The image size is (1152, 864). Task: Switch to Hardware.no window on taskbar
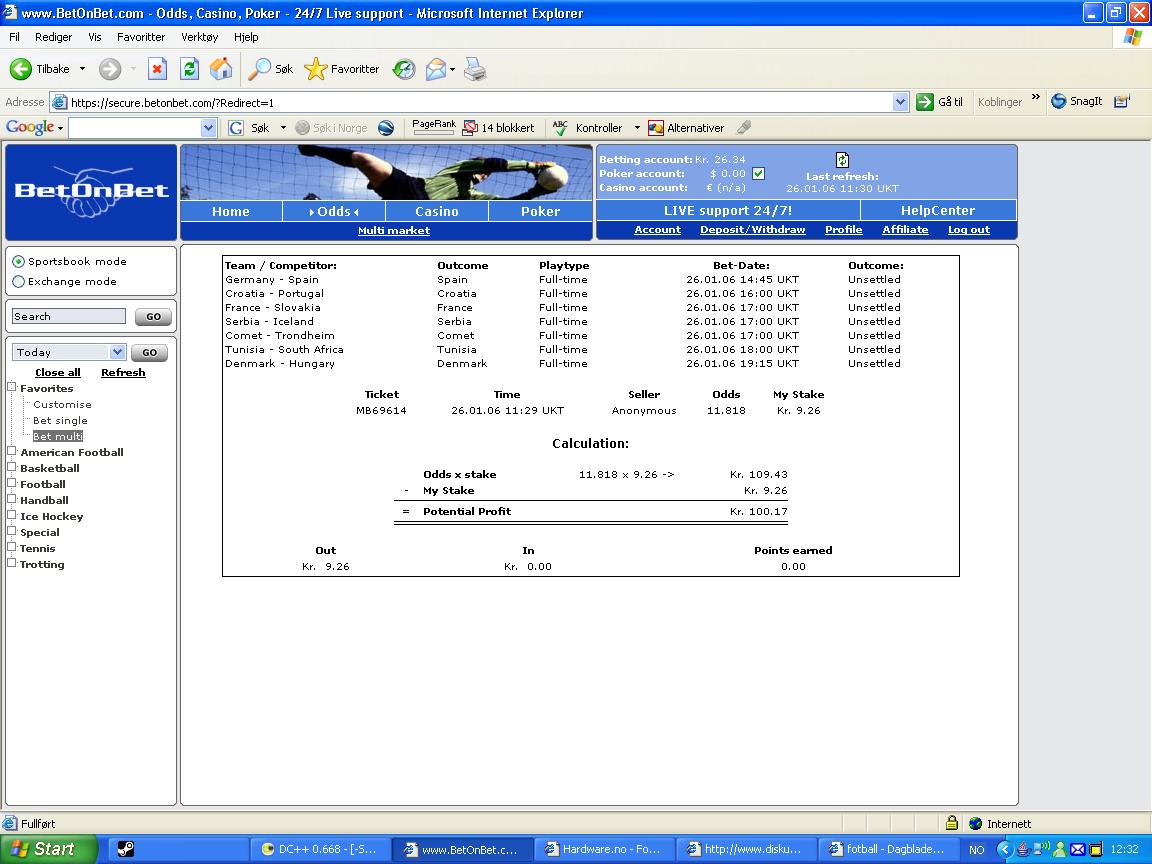point(604,849)
